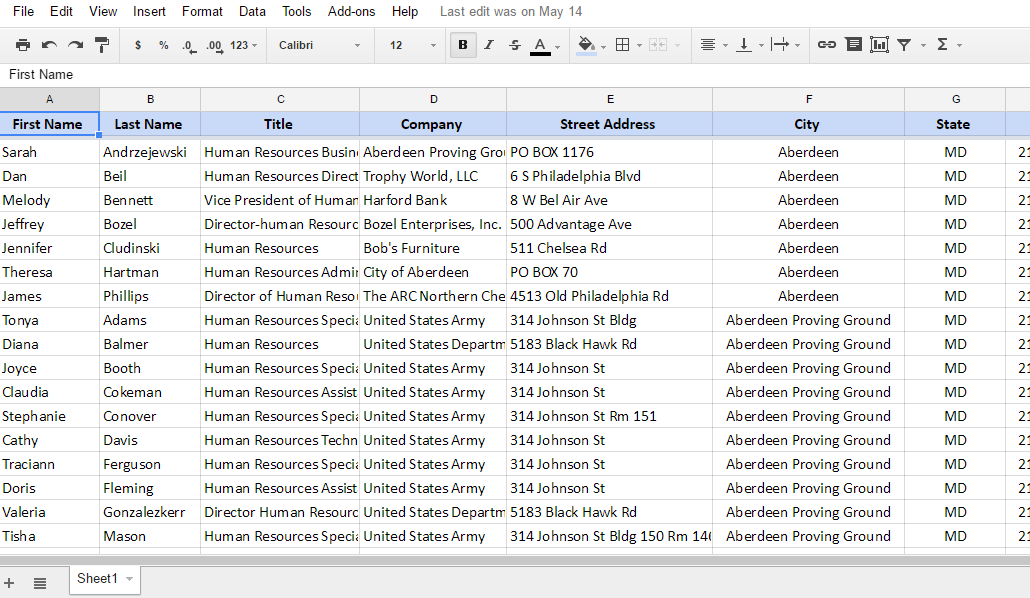1030x598 pixels.
Task: Click the cell 500 Advantage Ave
Action: pyautogui.click(x=610, y=224)
